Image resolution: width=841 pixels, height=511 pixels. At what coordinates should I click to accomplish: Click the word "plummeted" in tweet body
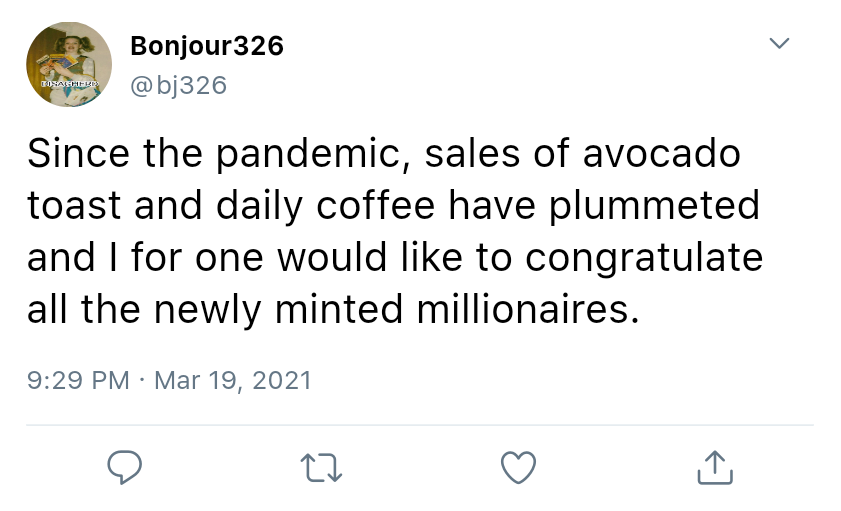pyautogui.click(x=654, y=206)
